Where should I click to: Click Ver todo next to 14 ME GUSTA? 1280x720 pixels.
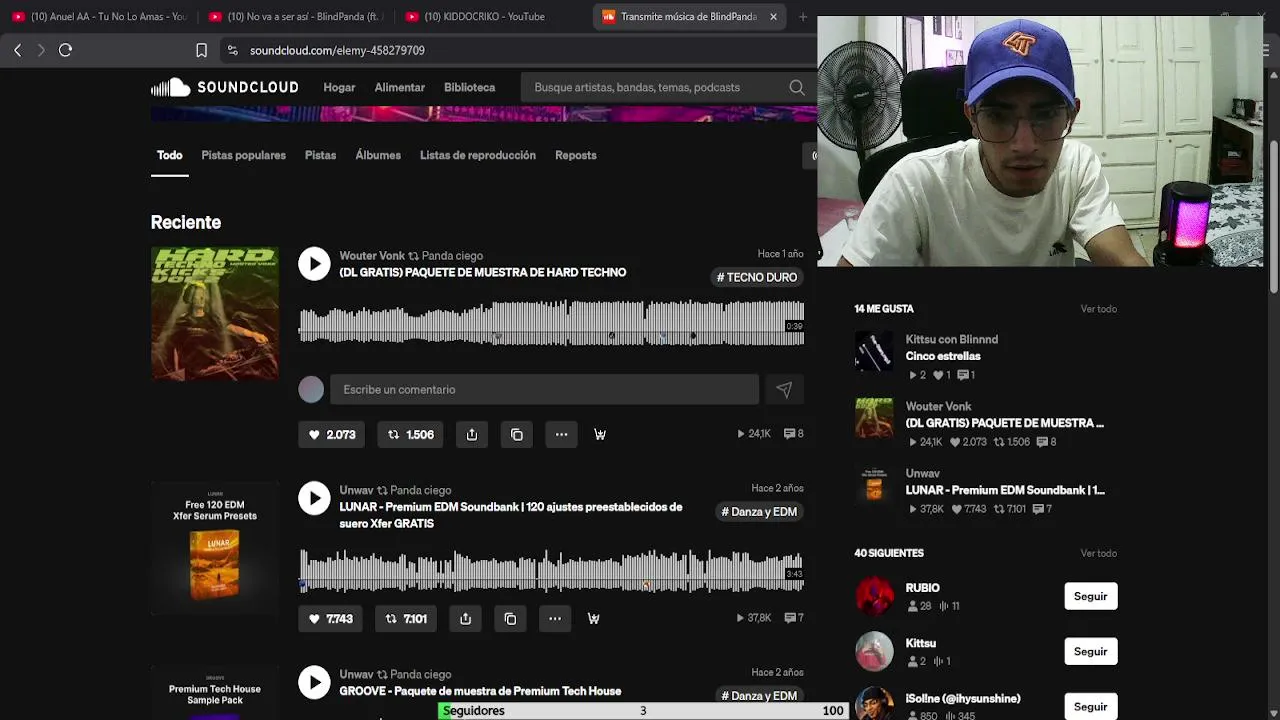tap(1098, 309)
